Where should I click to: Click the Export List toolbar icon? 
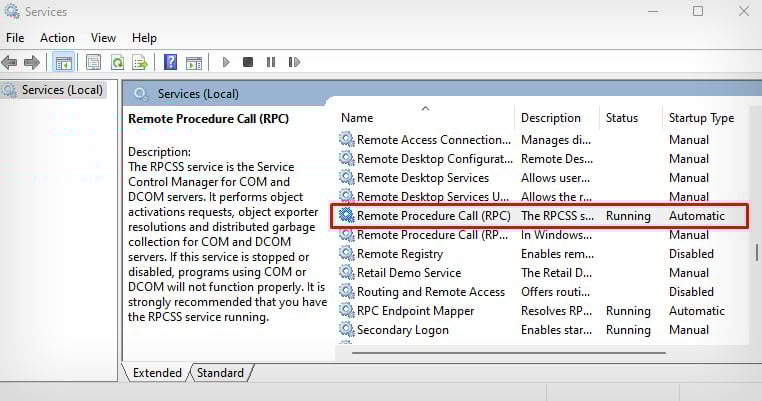point(140,62)
